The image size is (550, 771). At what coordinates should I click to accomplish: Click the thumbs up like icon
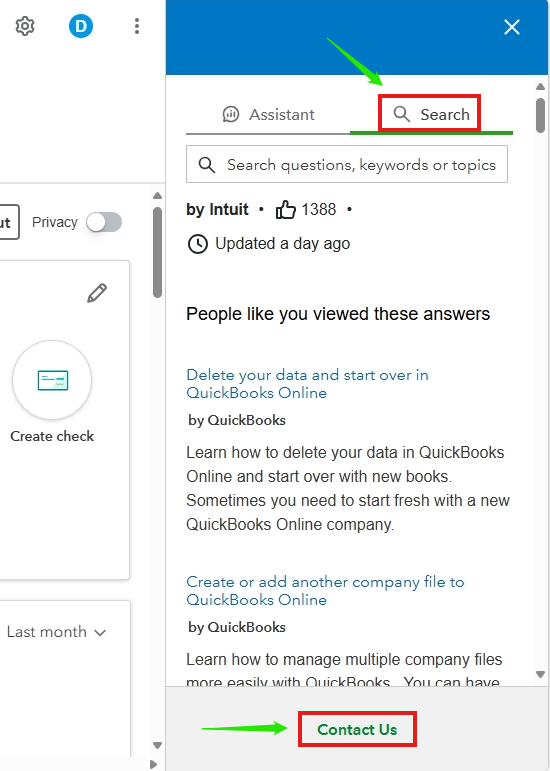286,209
